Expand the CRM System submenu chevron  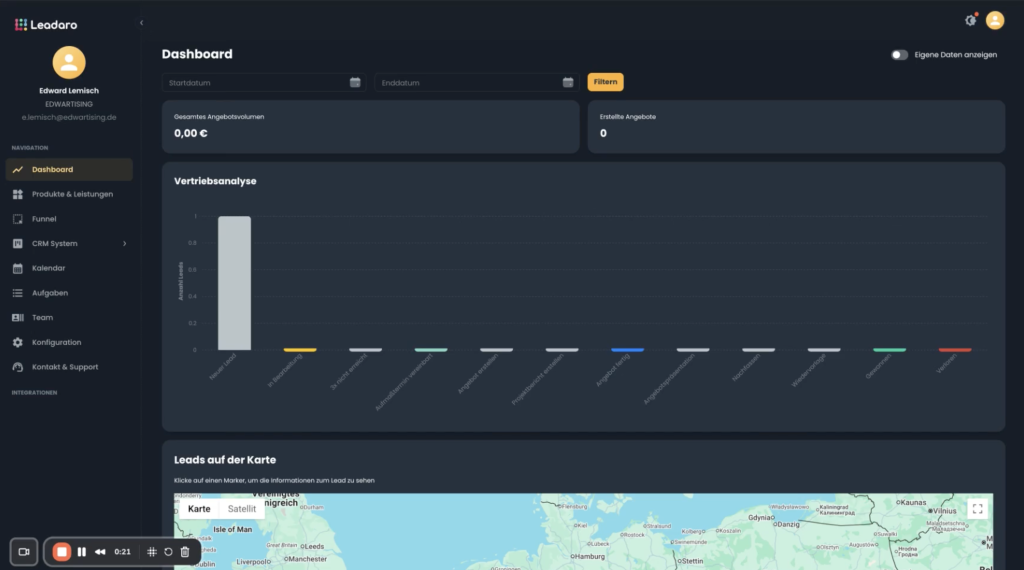[x=124, y=244]
